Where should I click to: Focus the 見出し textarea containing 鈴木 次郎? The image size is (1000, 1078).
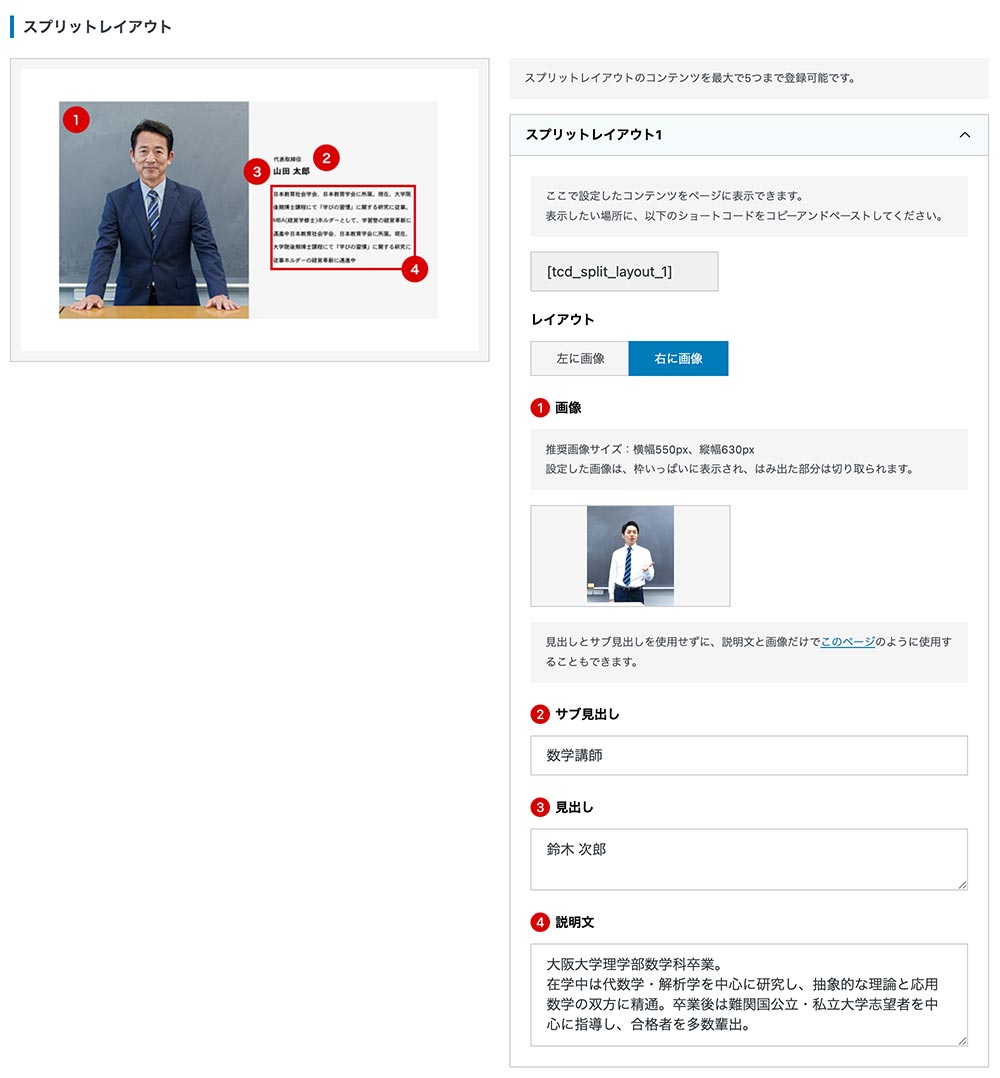pyautogui.click(x=748, y=858)
